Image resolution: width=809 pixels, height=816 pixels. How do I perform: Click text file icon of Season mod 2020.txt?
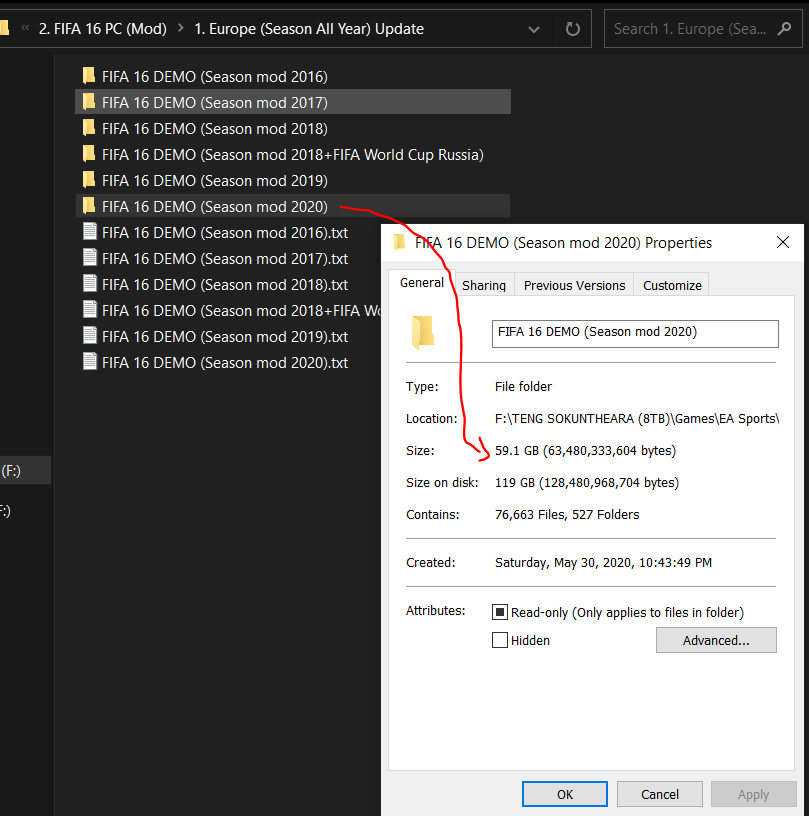[89, 362]
